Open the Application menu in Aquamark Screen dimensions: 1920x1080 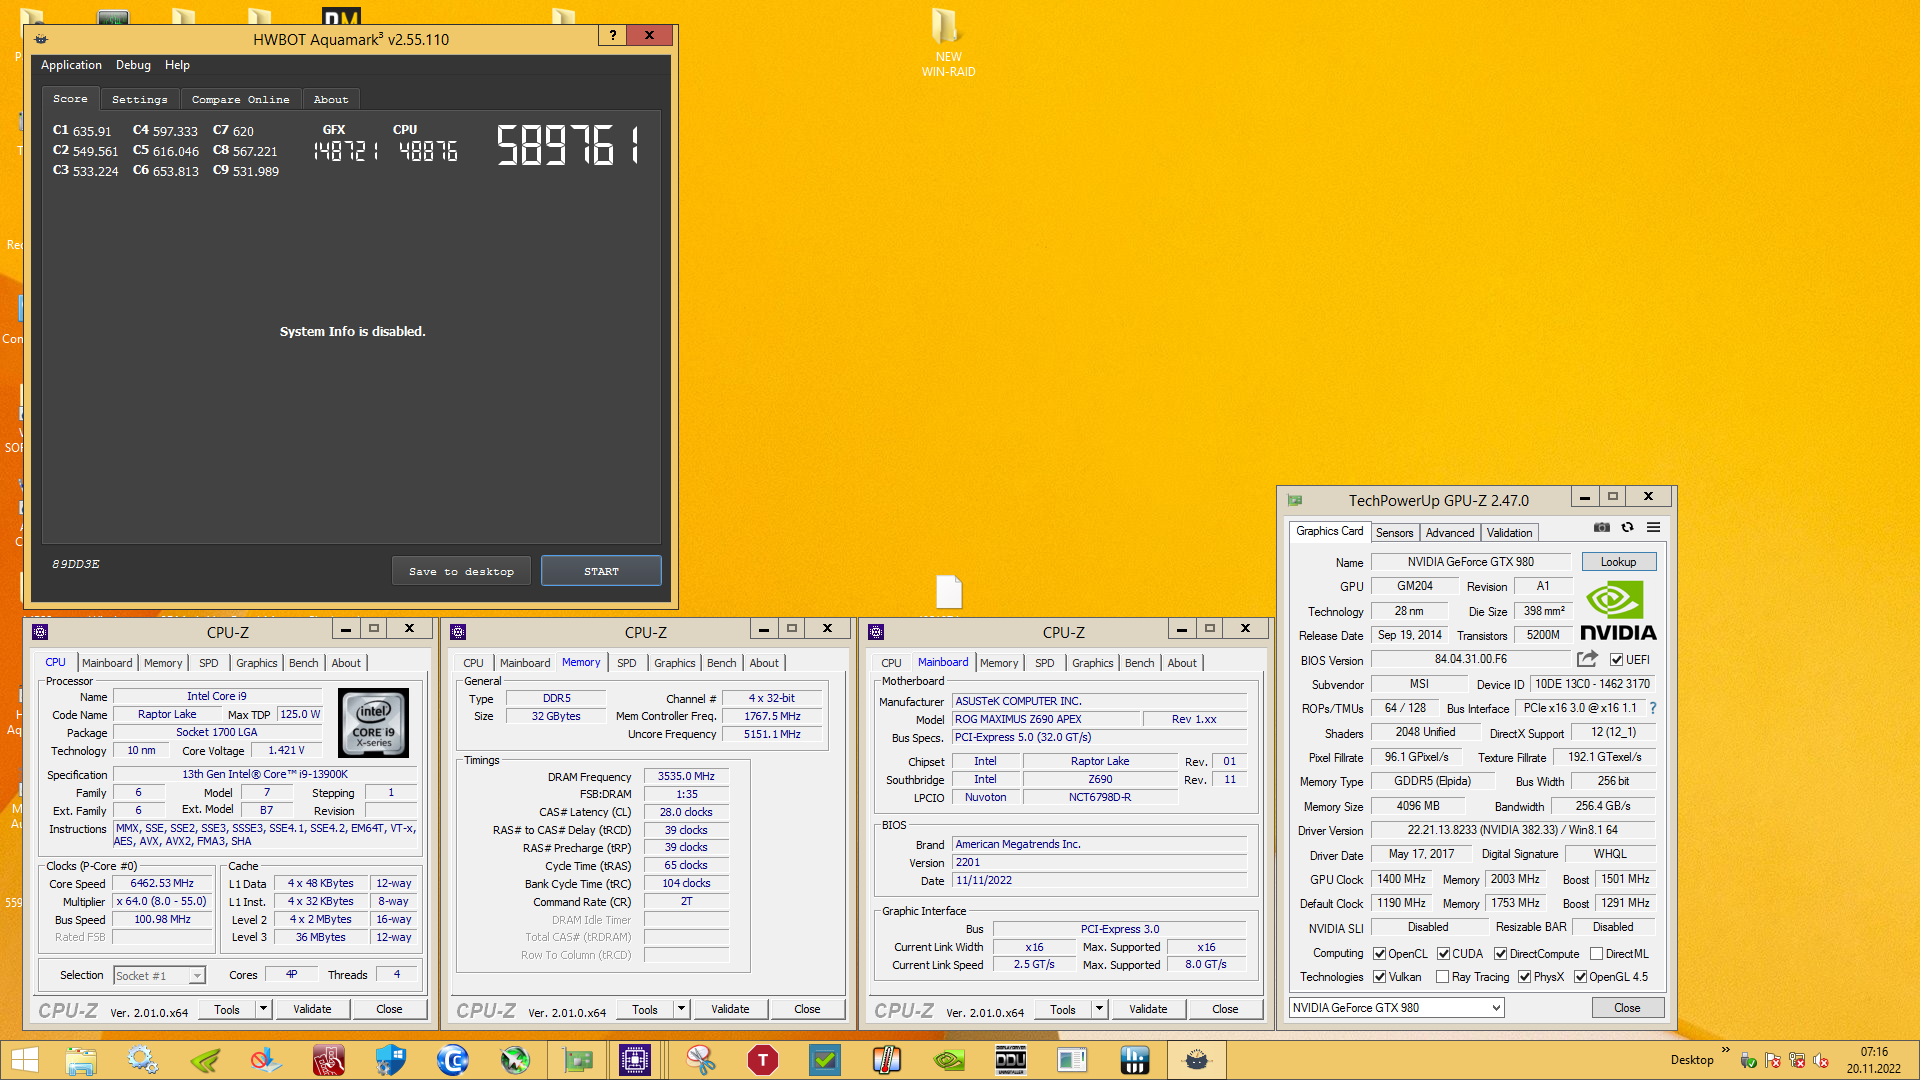71,65
